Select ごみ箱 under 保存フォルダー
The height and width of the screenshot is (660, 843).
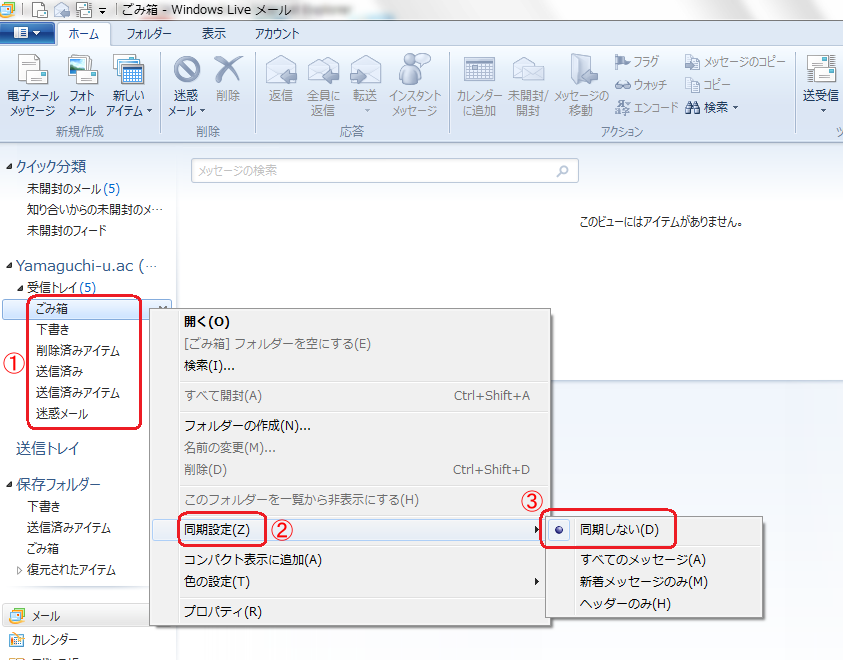pyautogui.click(x=43, y=549)
